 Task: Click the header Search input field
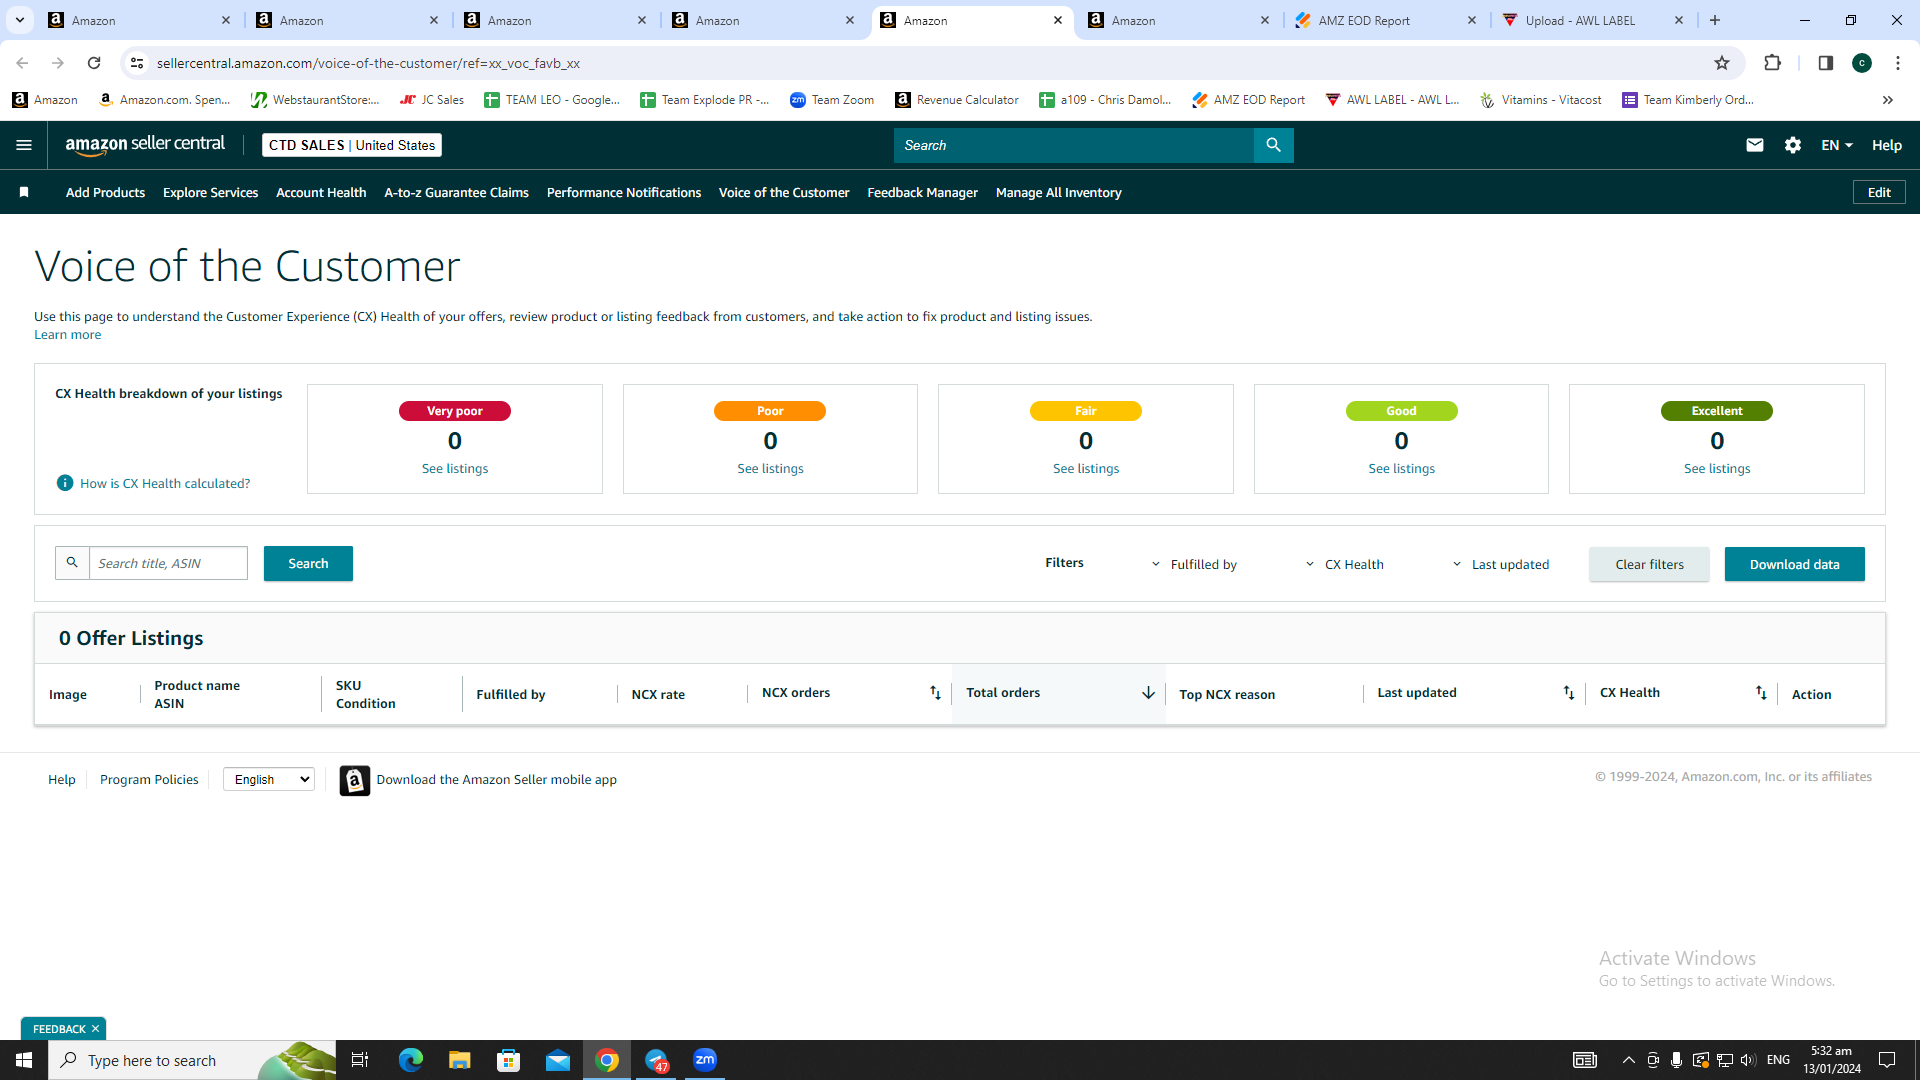[1074, 145]
